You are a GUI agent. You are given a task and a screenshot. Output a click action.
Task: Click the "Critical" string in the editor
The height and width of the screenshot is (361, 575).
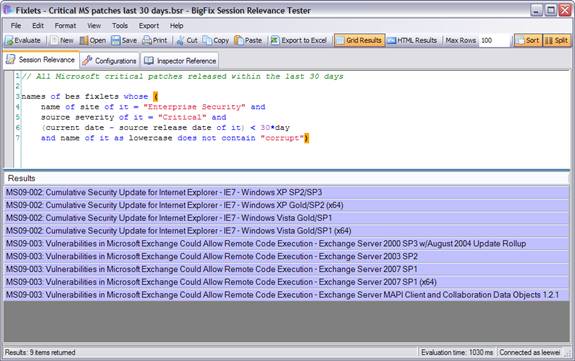click(182, 117)
